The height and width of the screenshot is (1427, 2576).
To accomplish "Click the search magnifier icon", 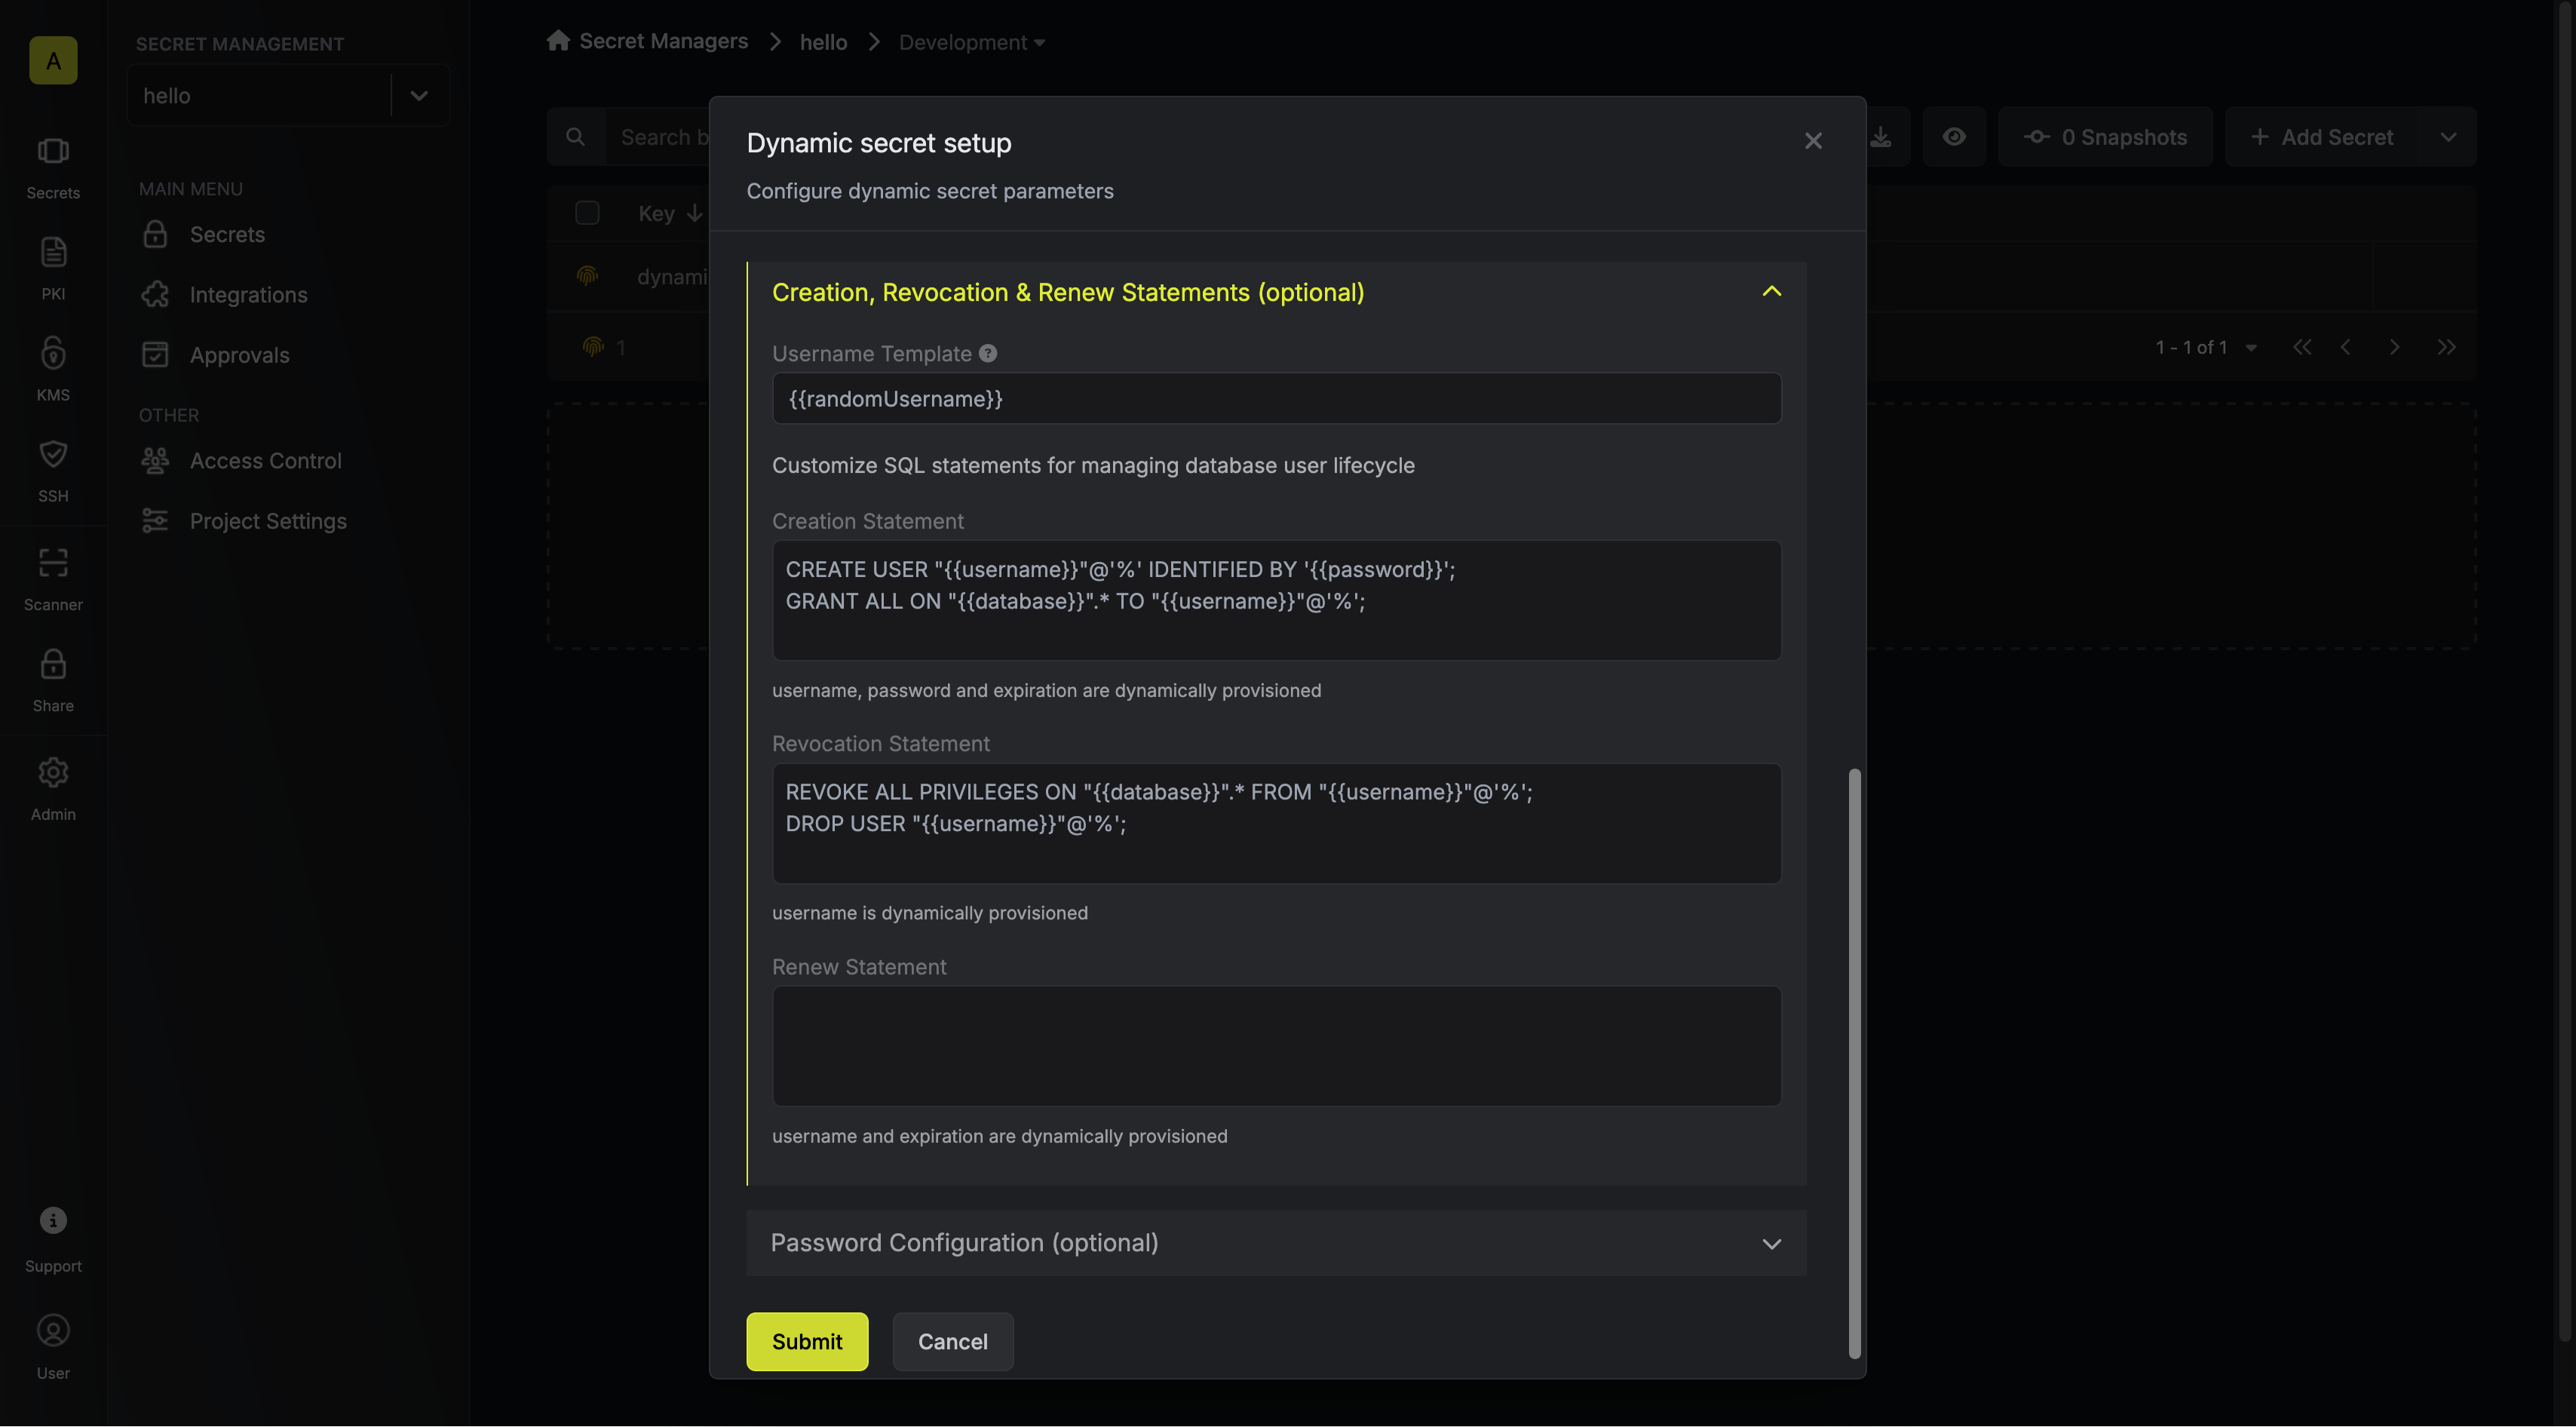I will point(575,136).
